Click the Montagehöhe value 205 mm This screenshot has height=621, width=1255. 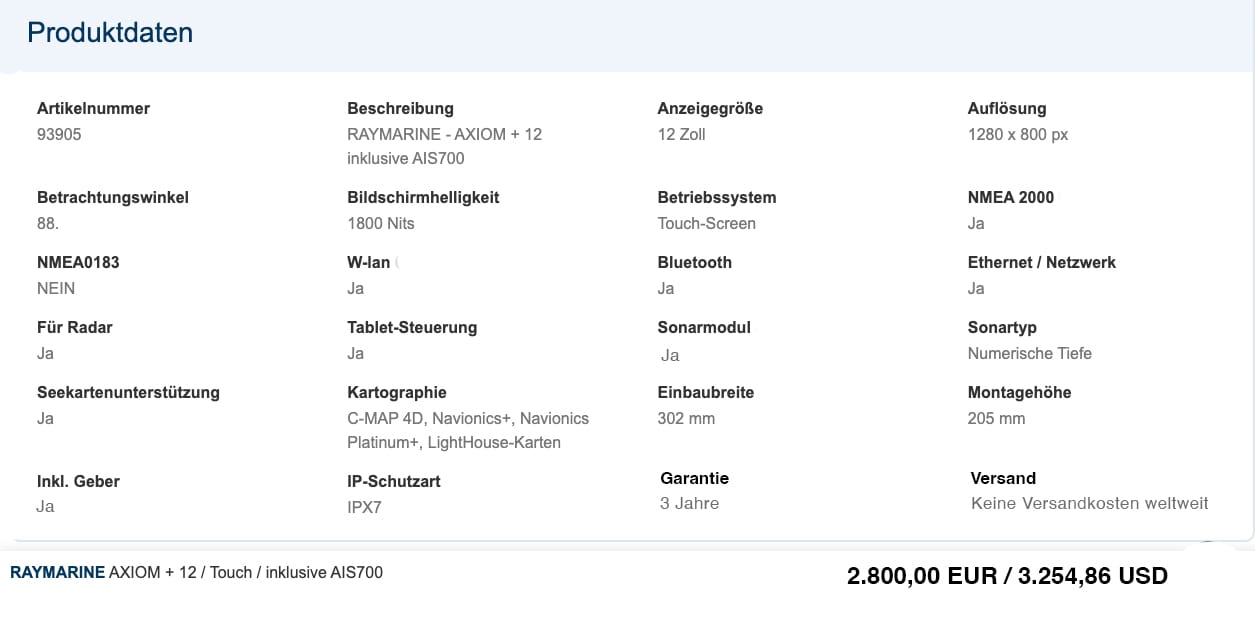[996, 418]
